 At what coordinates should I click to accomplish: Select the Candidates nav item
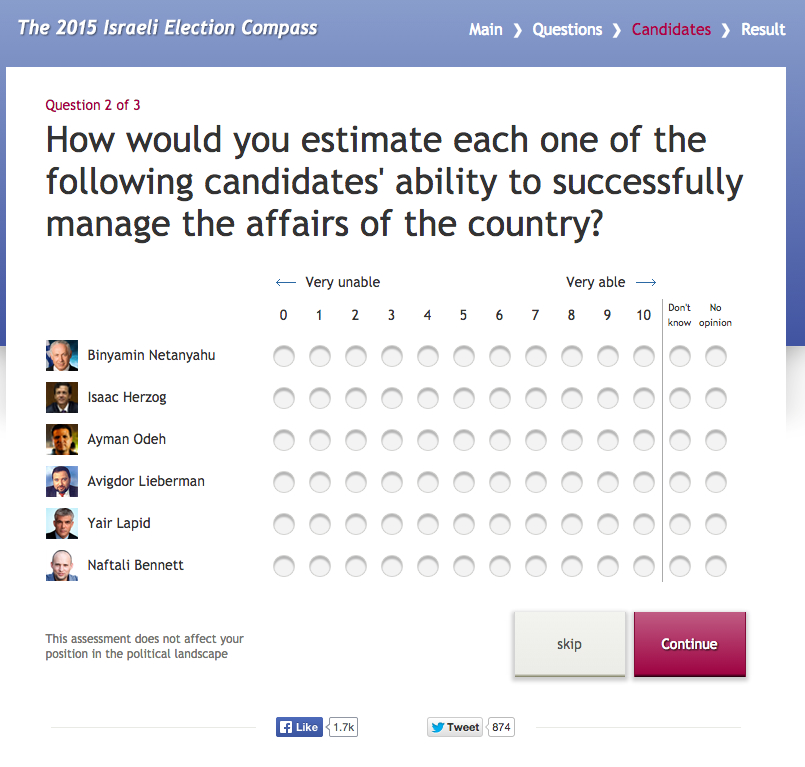tap(671, 29)
